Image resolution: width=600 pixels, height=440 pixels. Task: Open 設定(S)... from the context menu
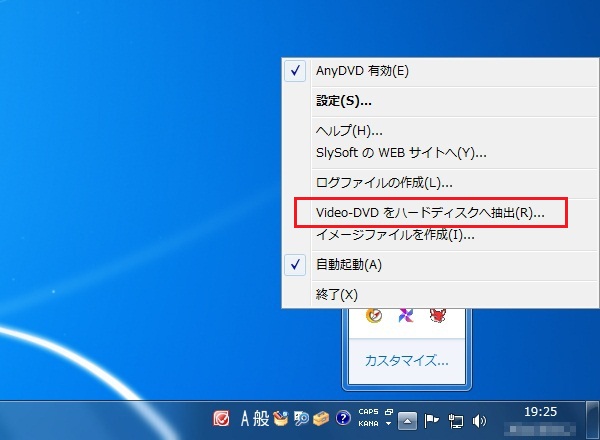coord(440,101)
